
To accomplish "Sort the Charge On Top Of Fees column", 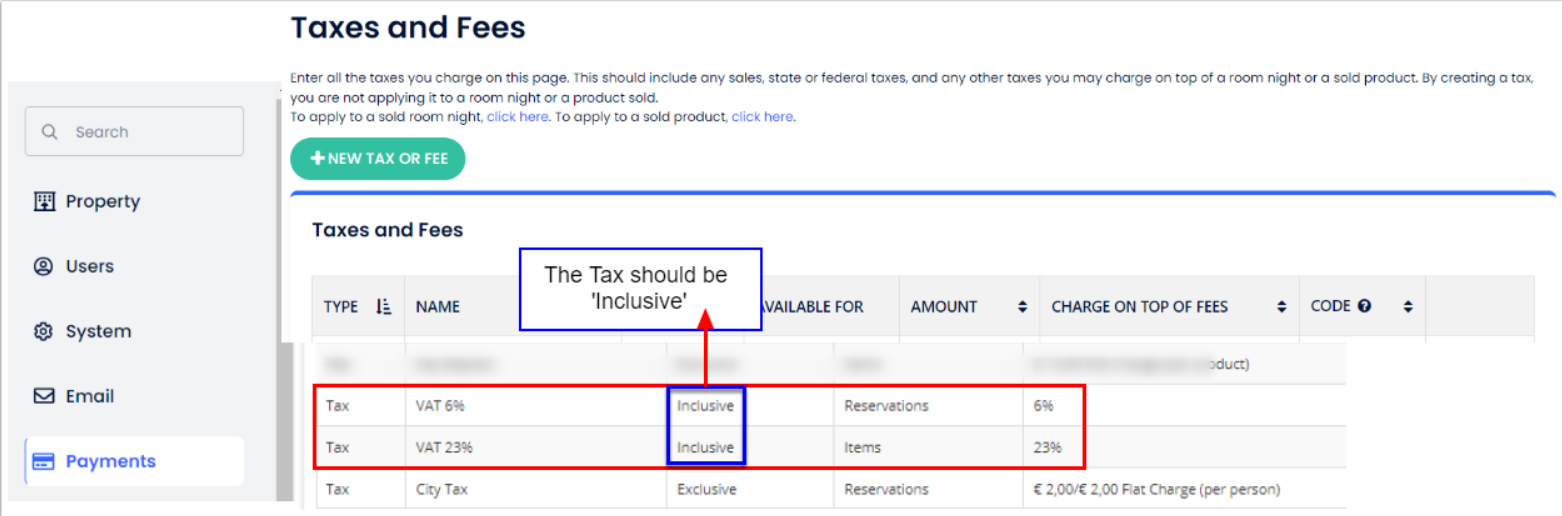I will pyautogui.click(x=1281, y=308).
